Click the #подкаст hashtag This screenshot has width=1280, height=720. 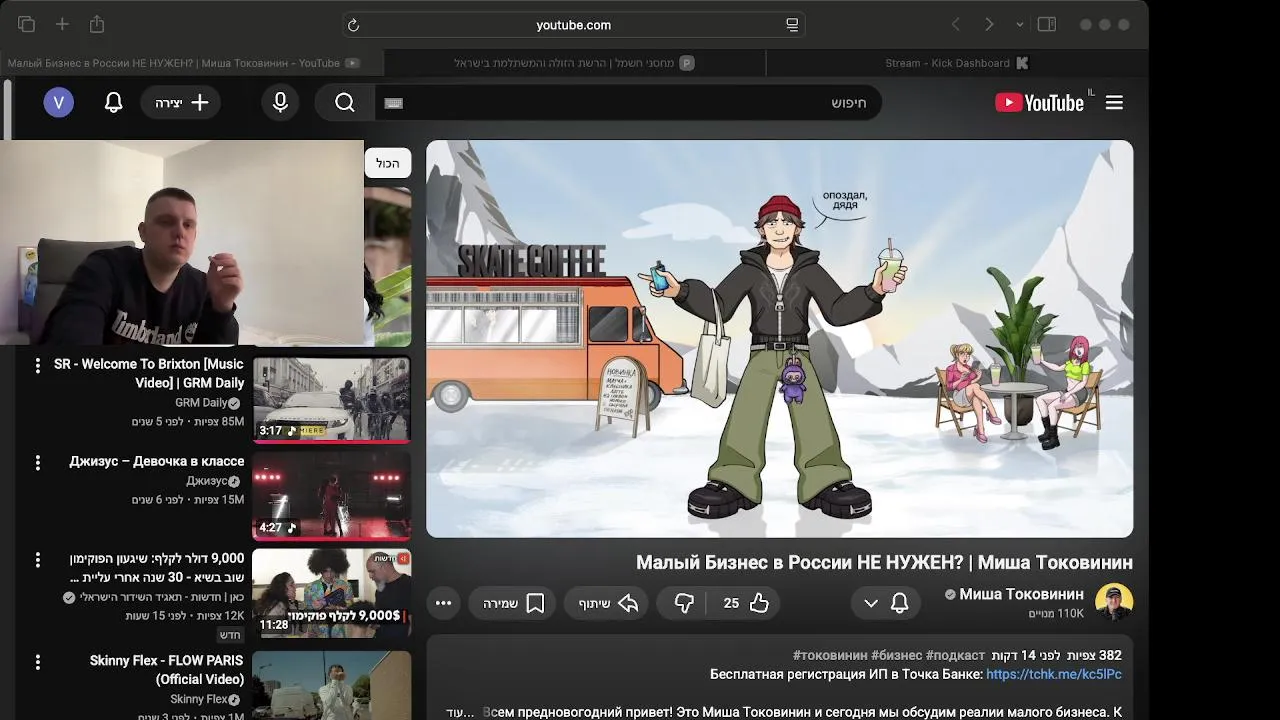[956, 655]
